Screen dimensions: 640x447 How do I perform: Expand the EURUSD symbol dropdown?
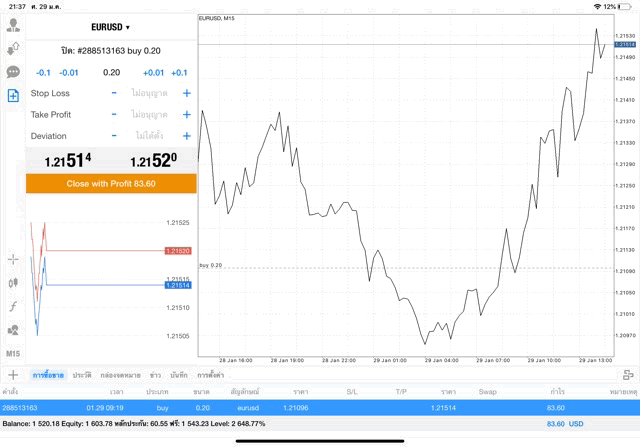(x=110, y=27)
